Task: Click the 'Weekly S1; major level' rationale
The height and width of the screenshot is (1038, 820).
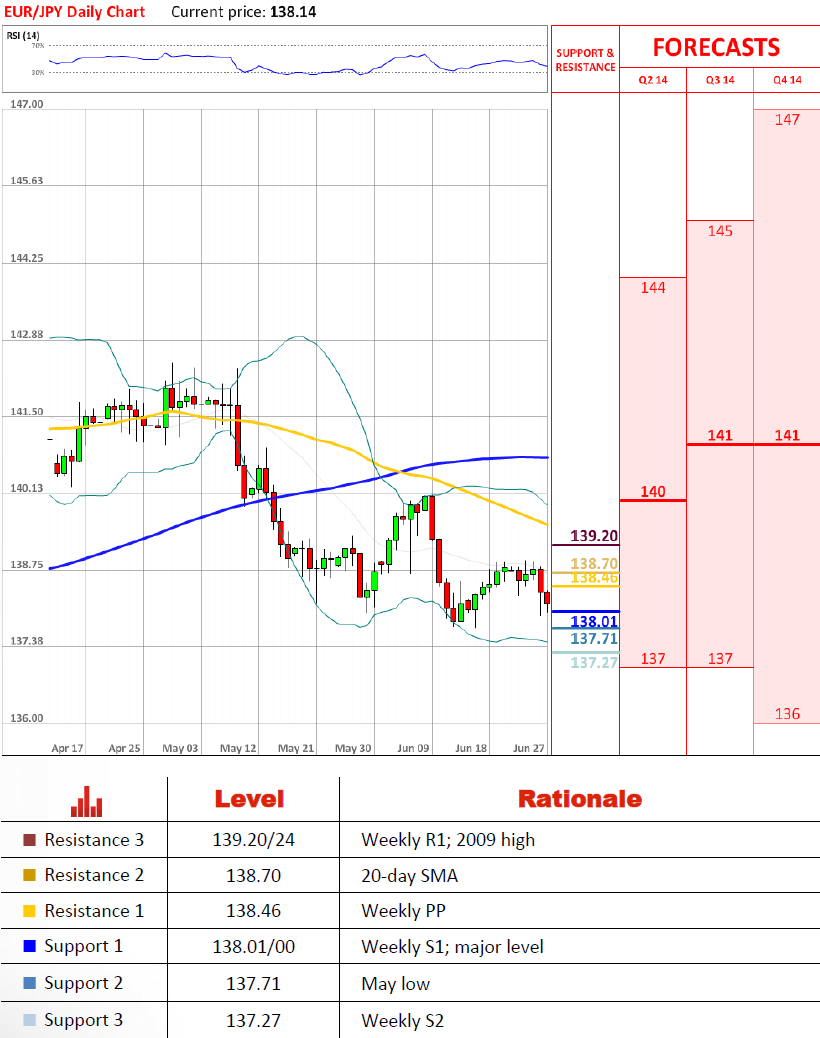Action: click(x=453, y=947)
